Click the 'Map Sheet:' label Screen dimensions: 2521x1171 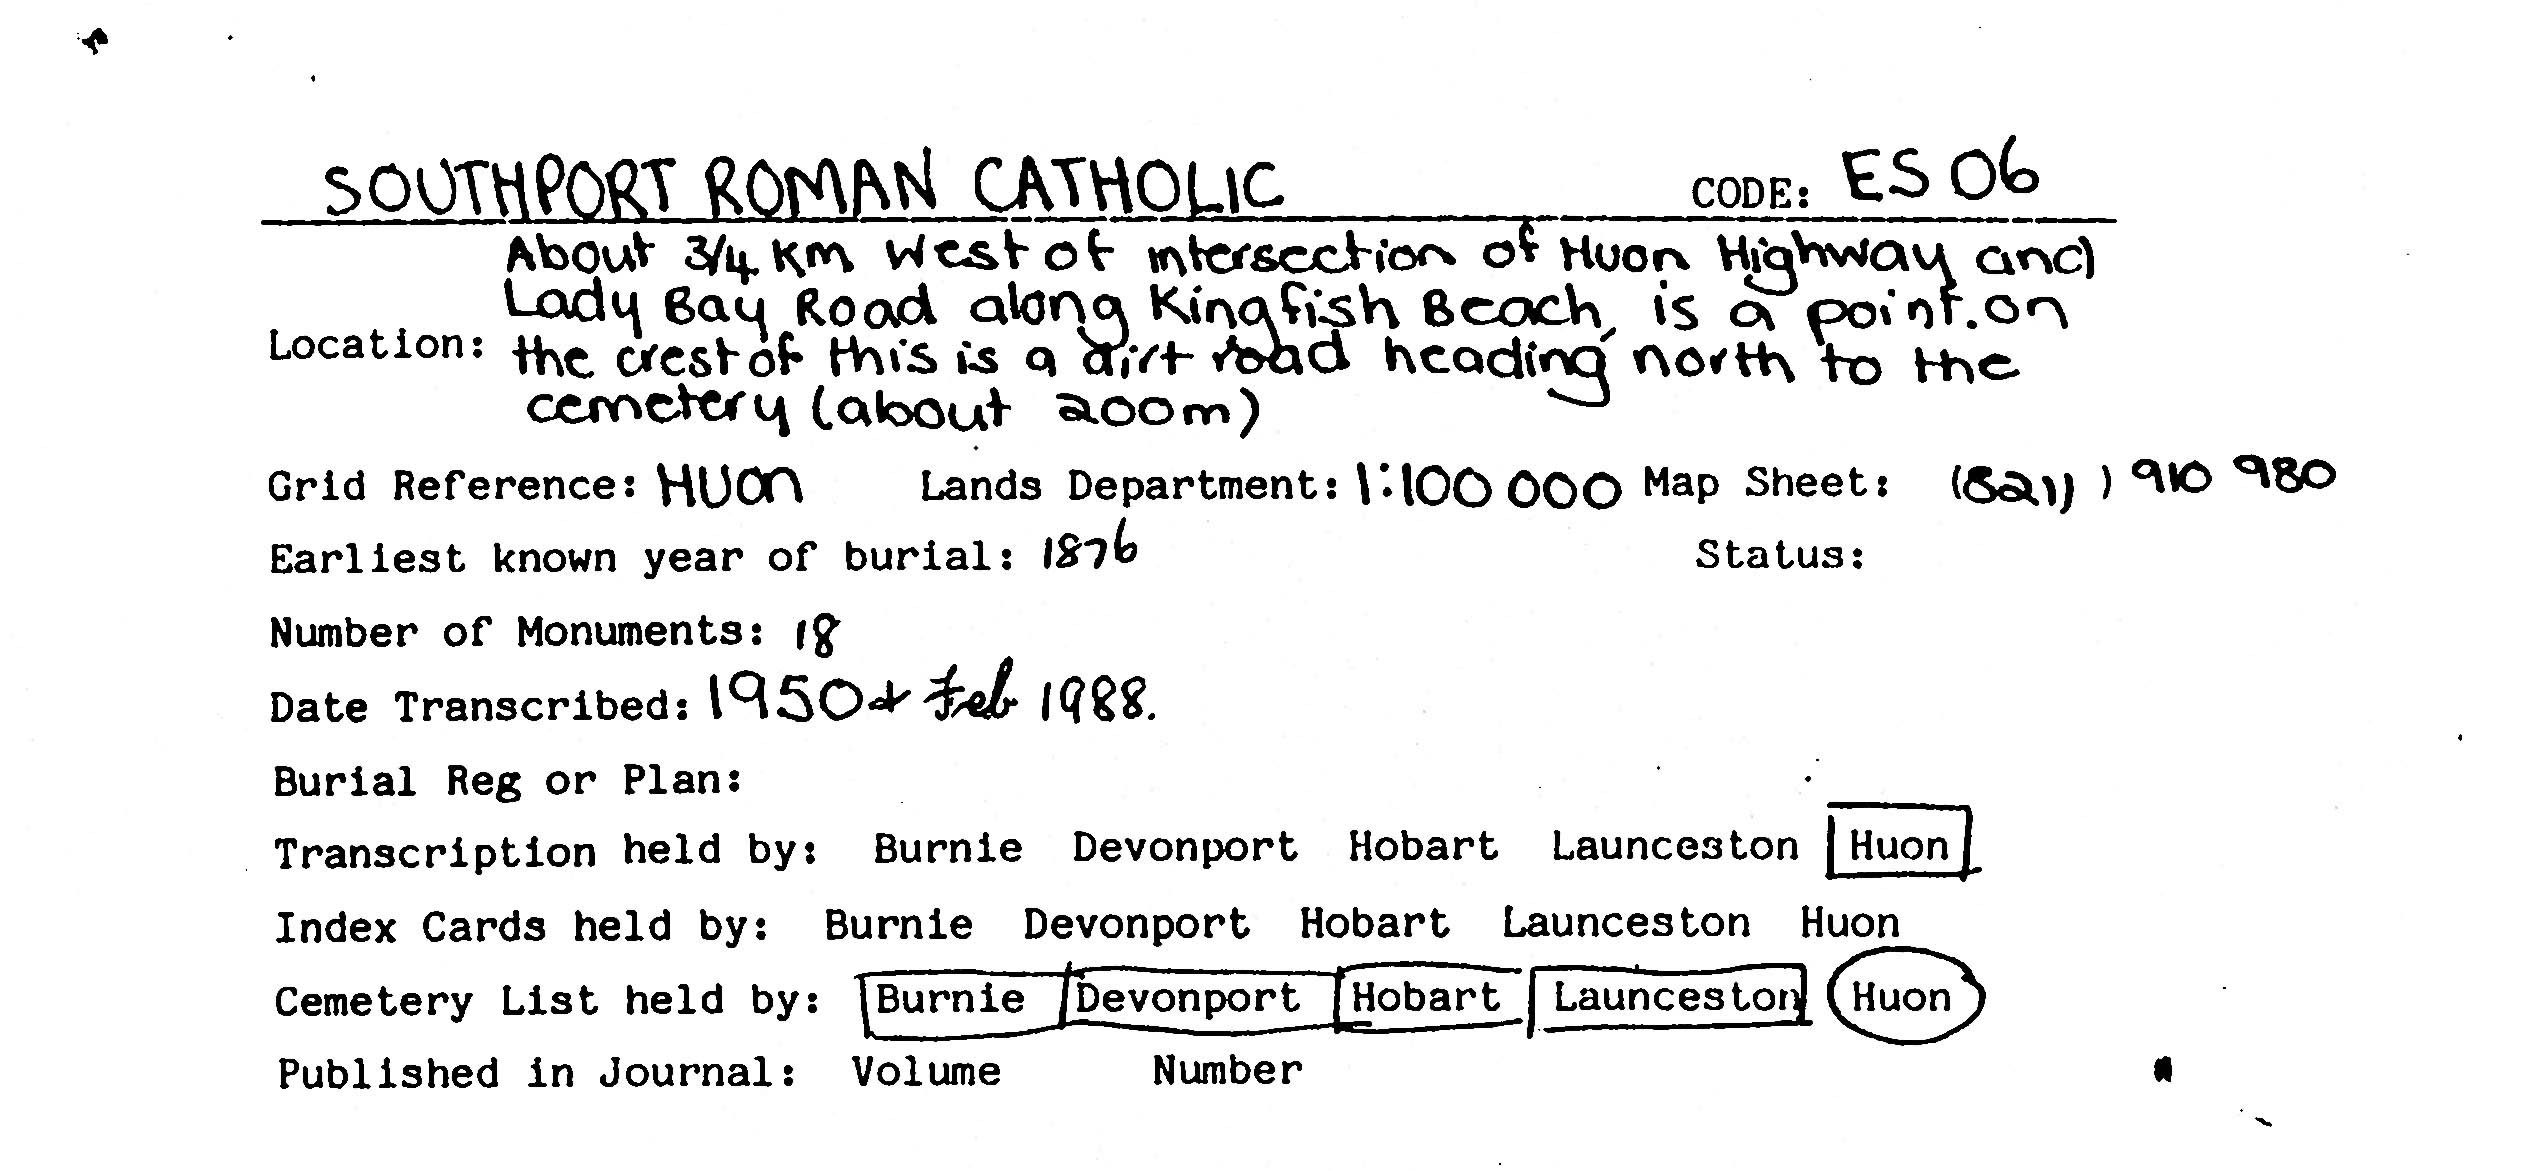(1767, 483)
